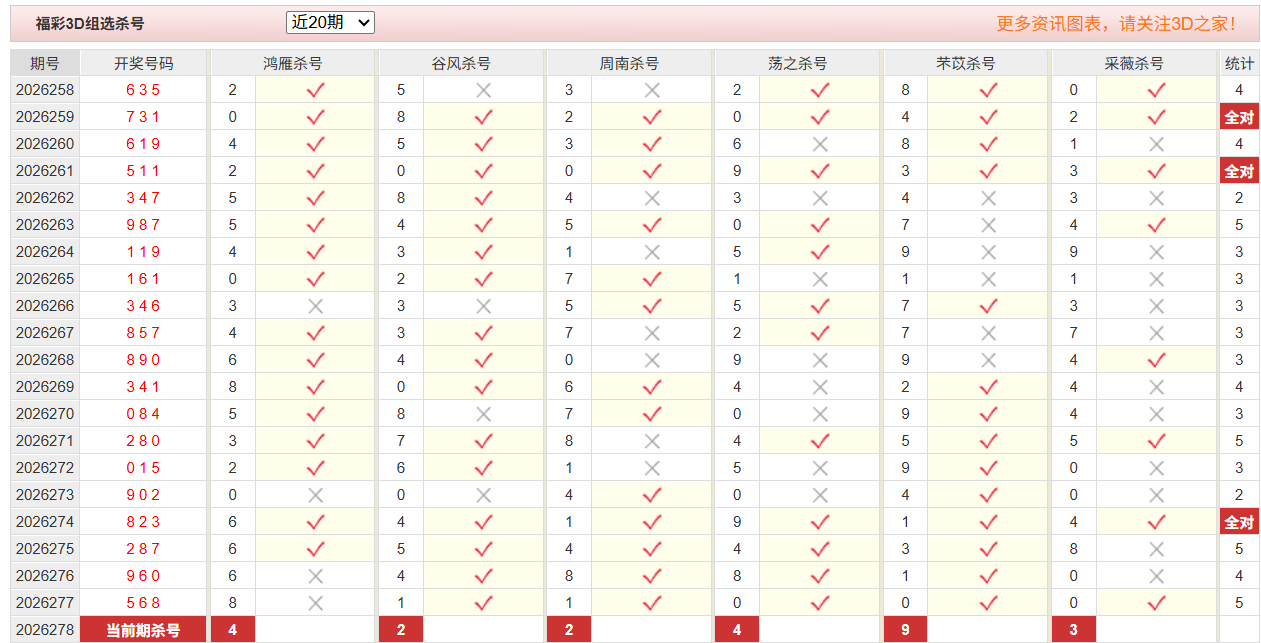This screenshot has width=1261, height=643.
Task: Click the 采薇杀号 check mark in row 2026263
Action: (x=1157, y=225)
